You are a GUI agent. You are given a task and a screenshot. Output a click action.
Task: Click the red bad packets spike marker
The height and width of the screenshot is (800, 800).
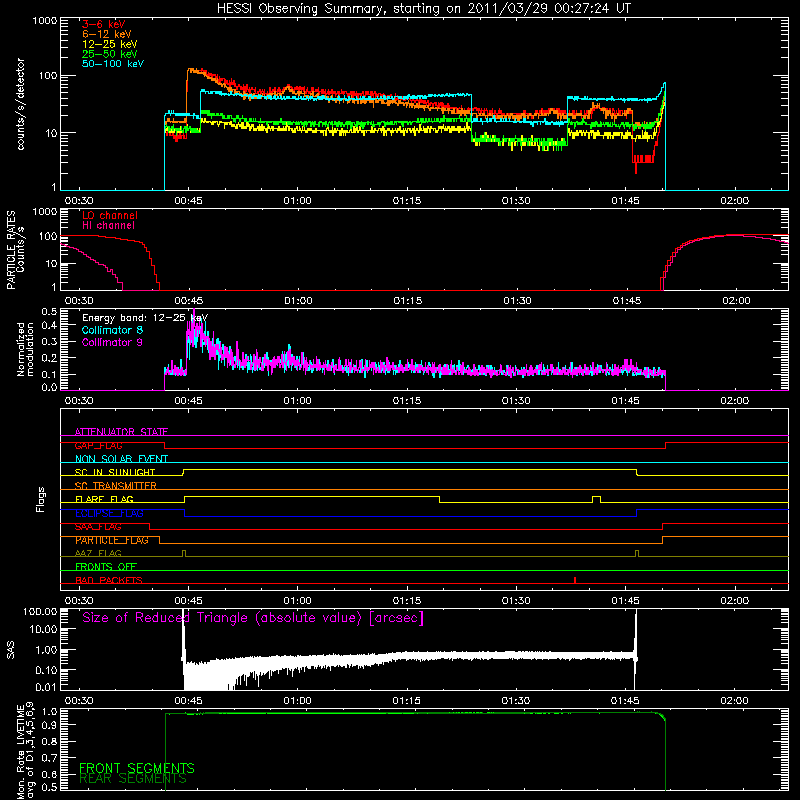[575, 580]
